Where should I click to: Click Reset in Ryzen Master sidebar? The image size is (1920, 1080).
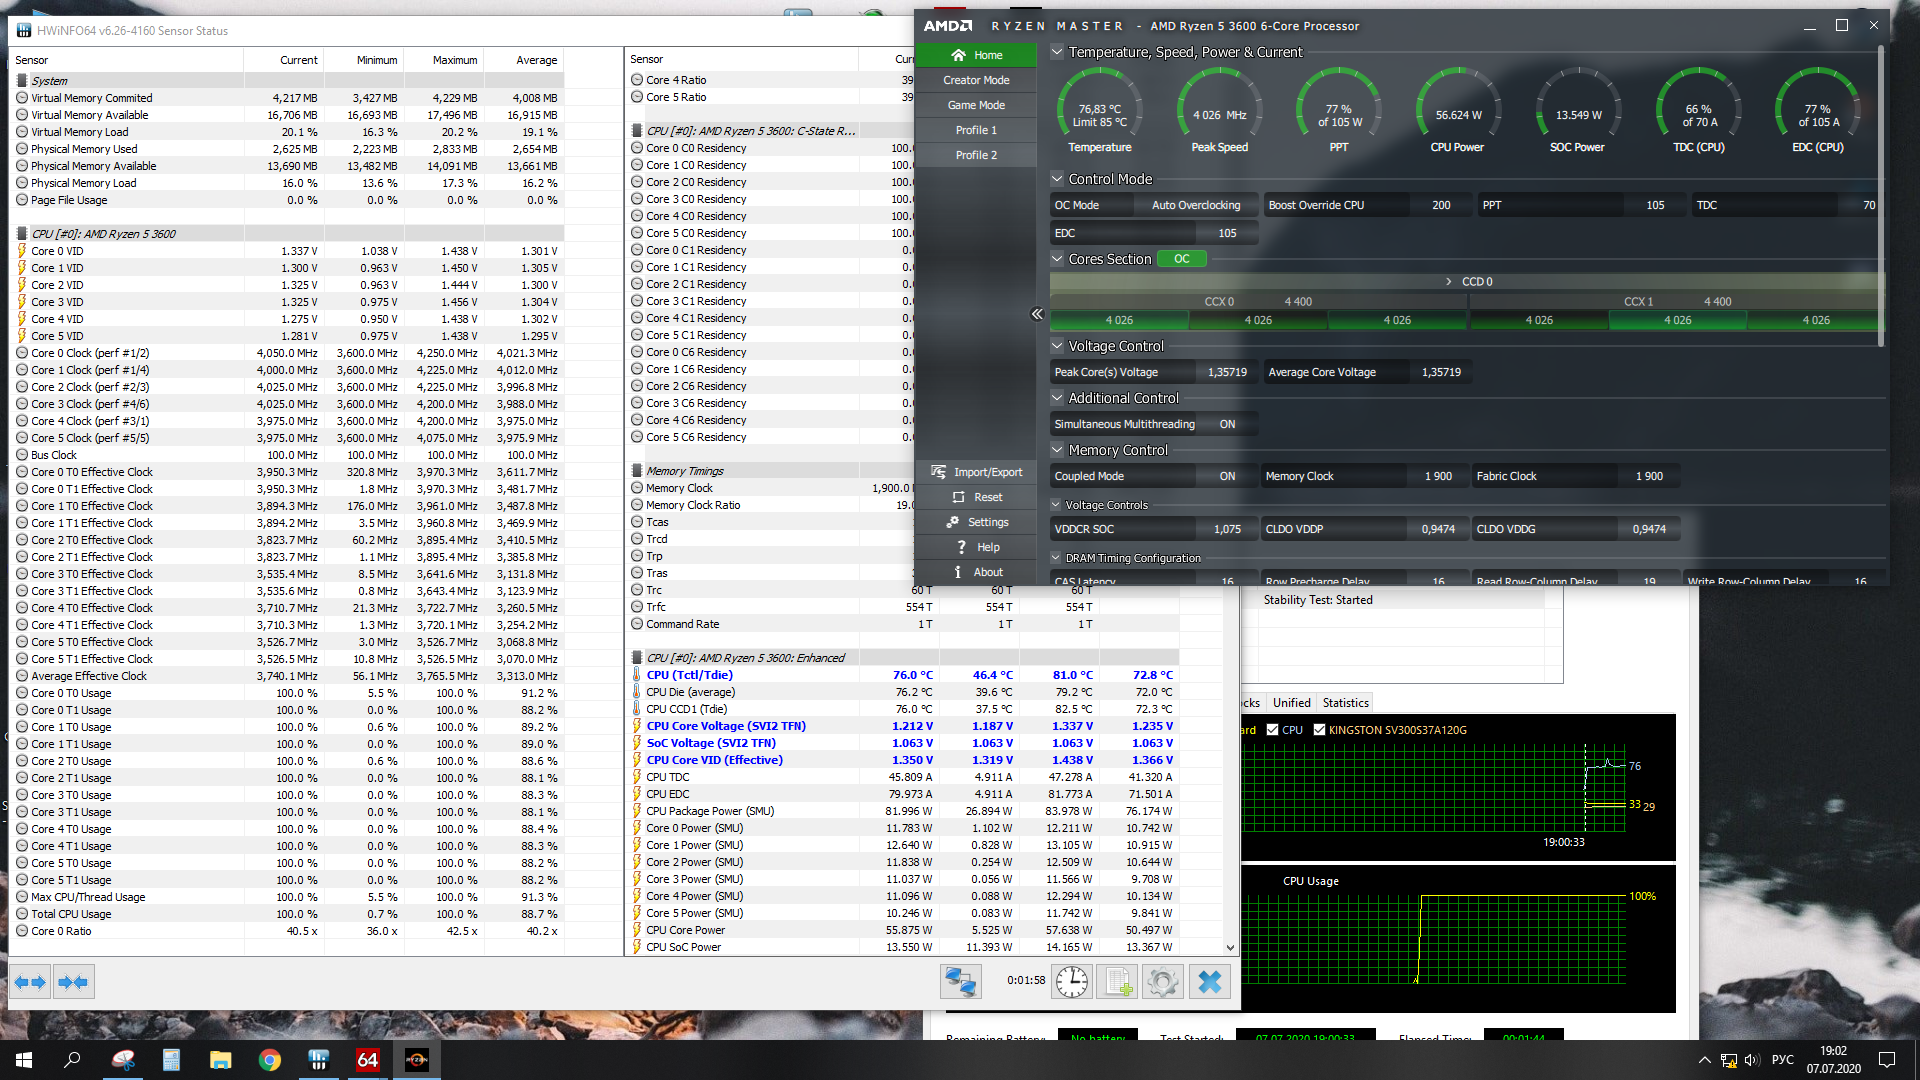[976, 497]
